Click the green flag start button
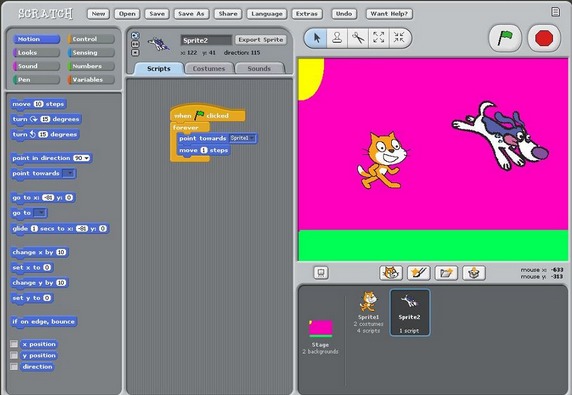This screenshot has height=395, width=572. [x=505, y=38]
